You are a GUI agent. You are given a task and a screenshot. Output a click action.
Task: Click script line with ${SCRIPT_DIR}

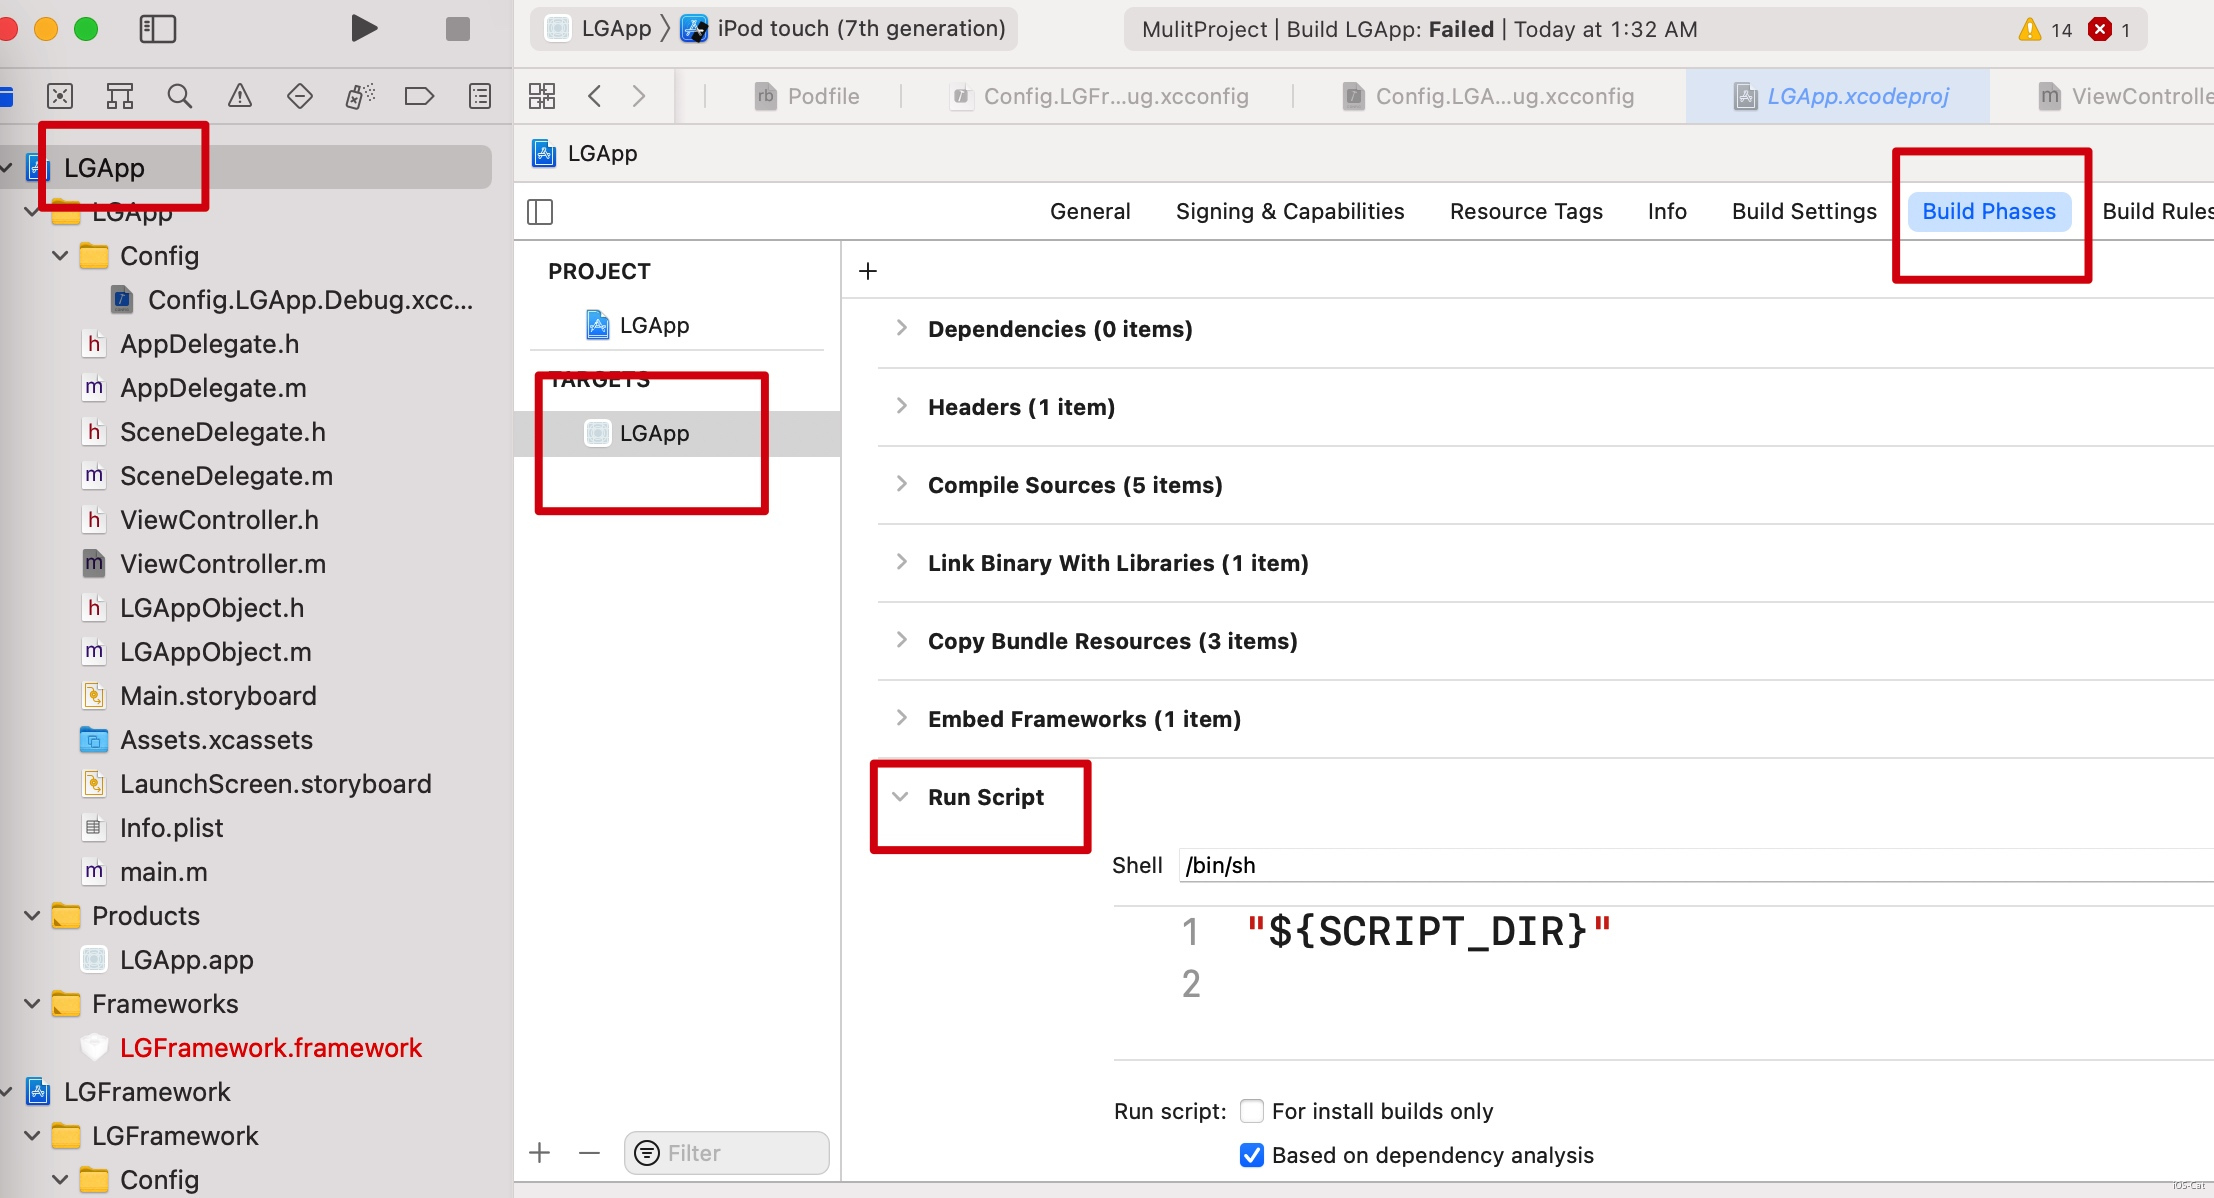1429,931
